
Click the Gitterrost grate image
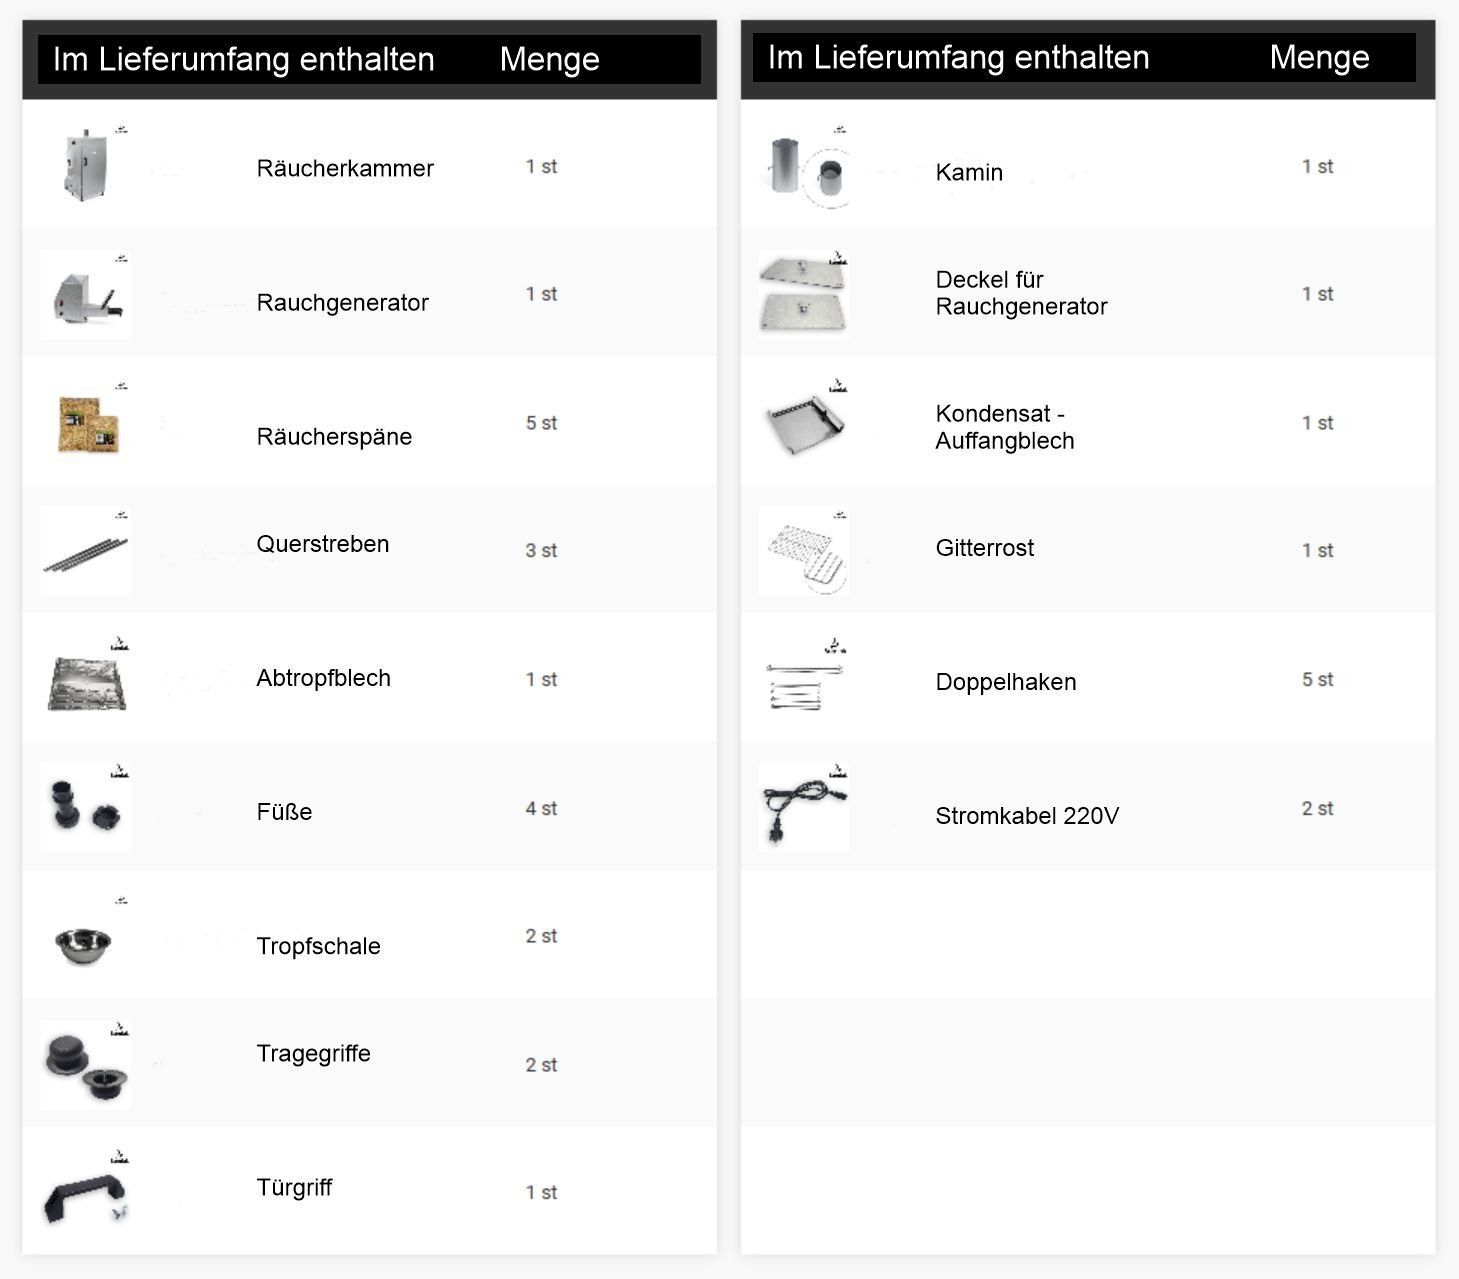point(804,551)
